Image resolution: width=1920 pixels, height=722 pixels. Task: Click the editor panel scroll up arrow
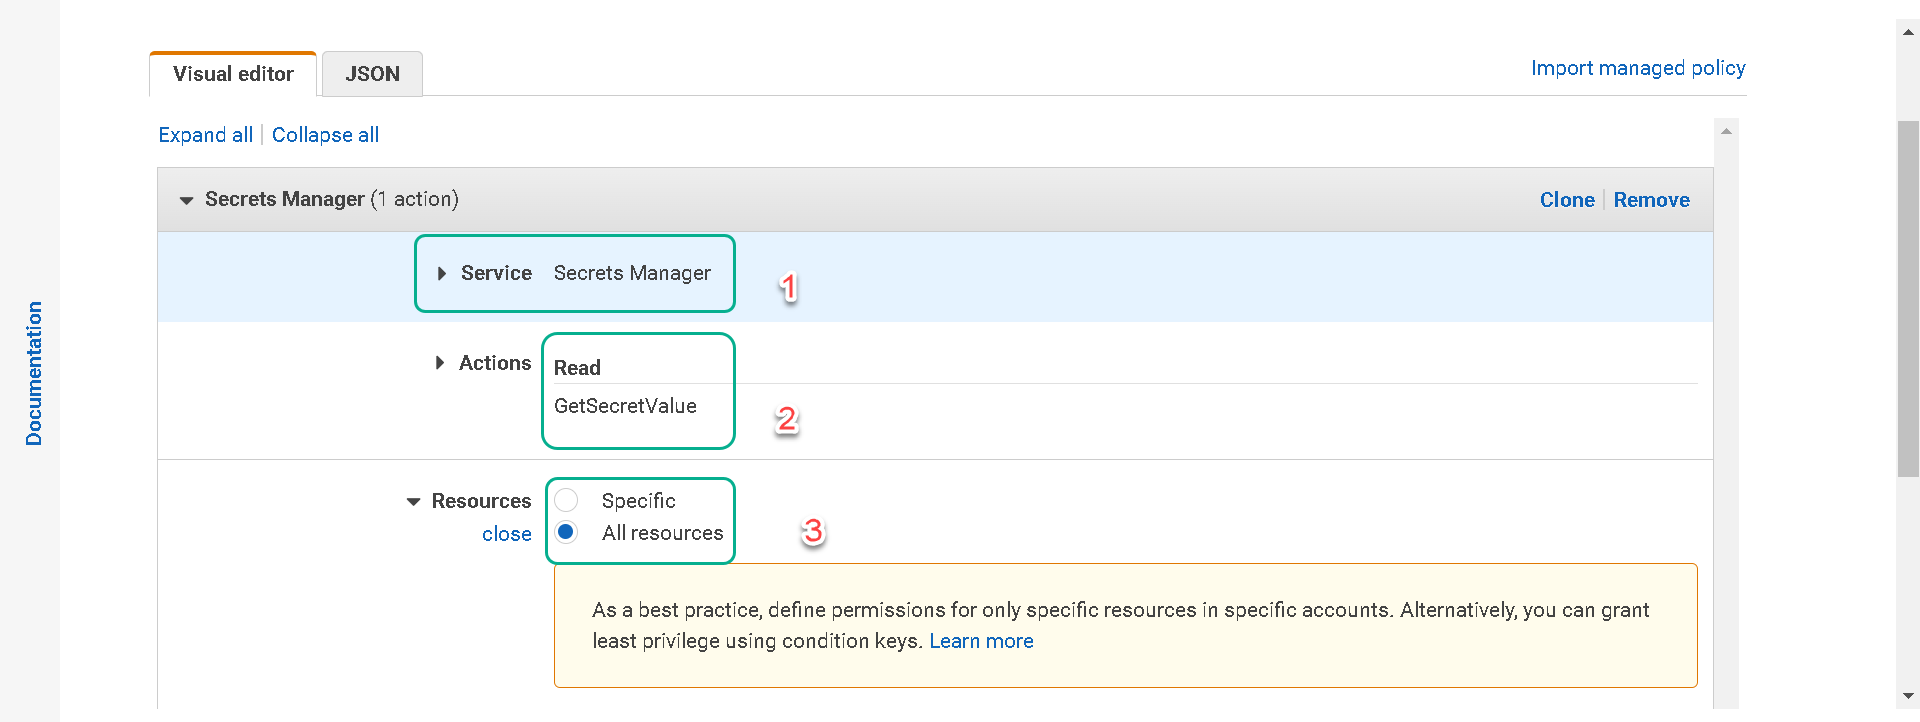pos(1726,131)
